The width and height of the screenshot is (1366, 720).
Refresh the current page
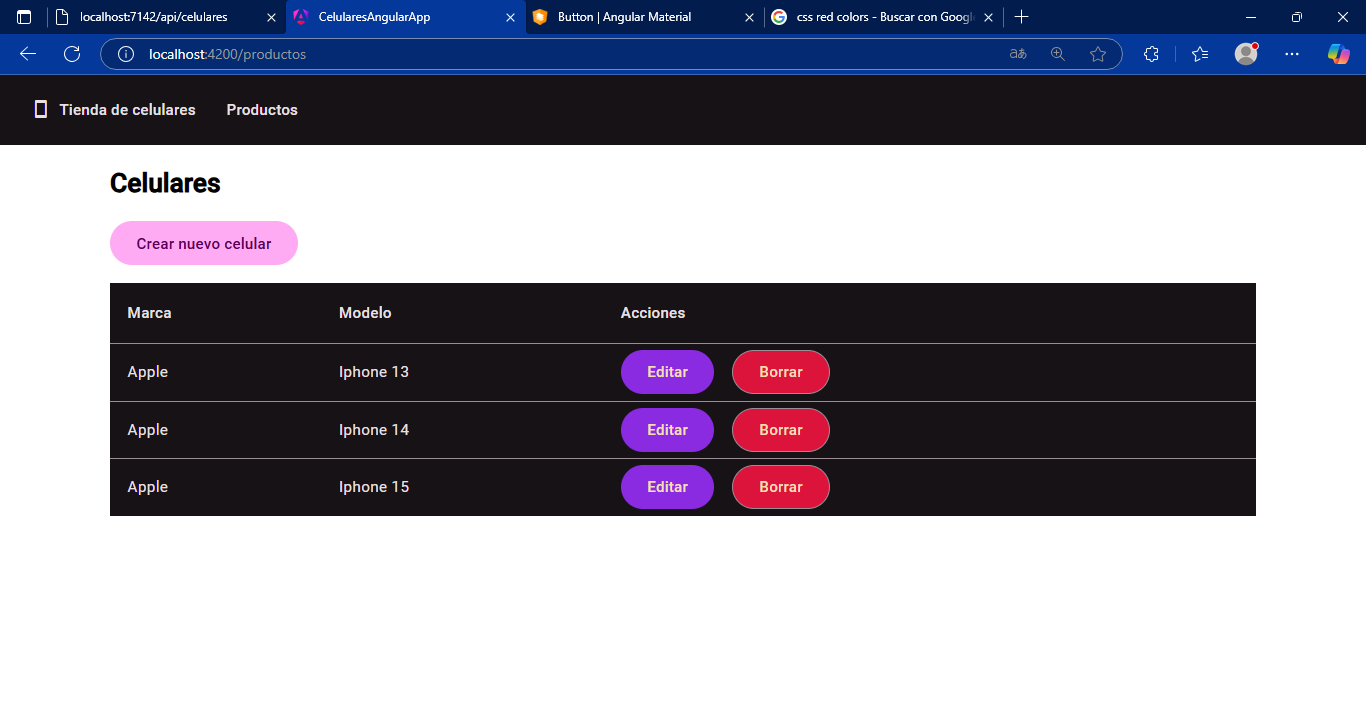click(72, 54)
